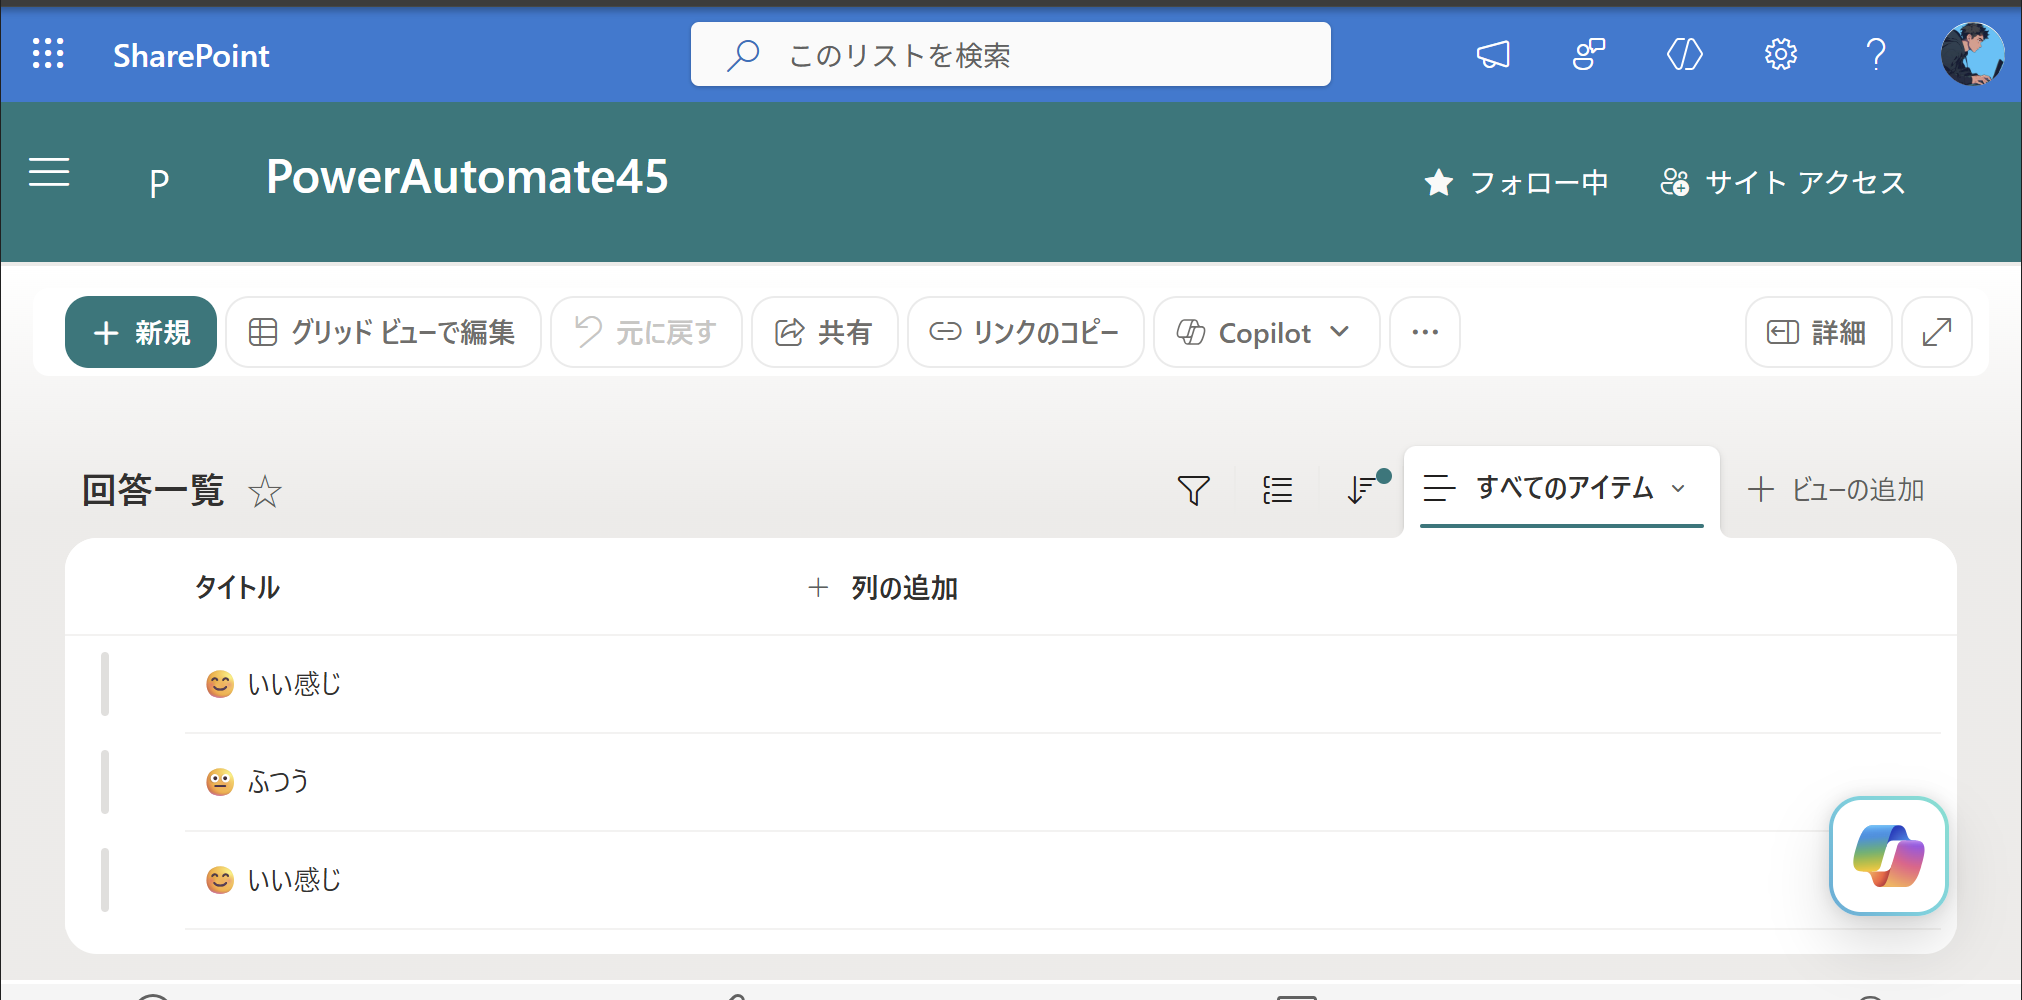Click リンクのコピー button
Image resolution: width=2022 pixels, height=1000 pixels.
point(1025,332)
